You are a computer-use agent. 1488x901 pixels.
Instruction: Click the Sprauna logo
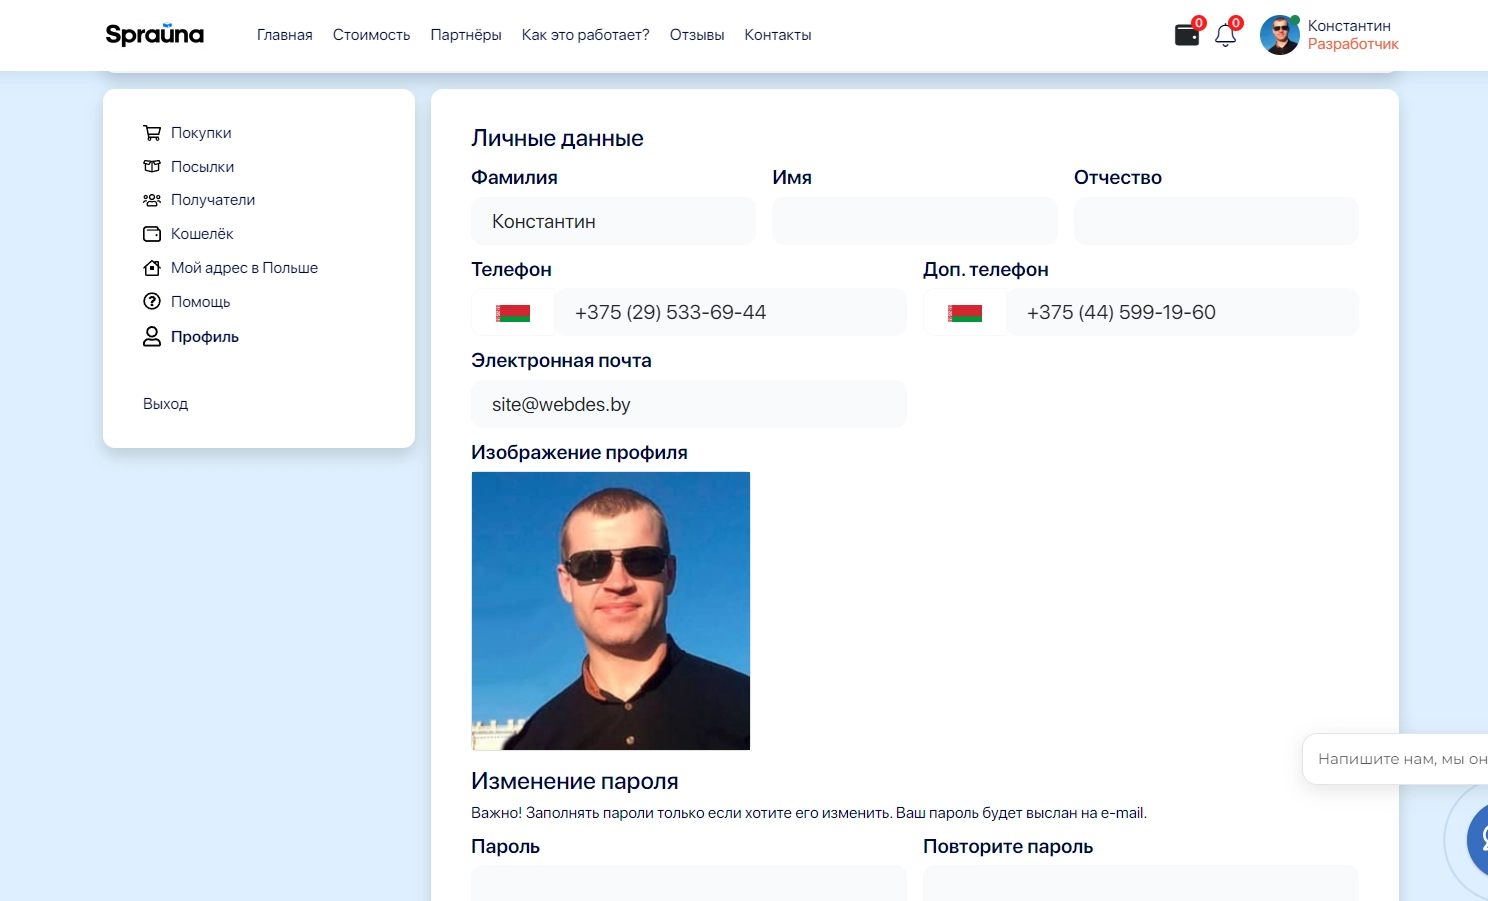[x=155, y=35]
